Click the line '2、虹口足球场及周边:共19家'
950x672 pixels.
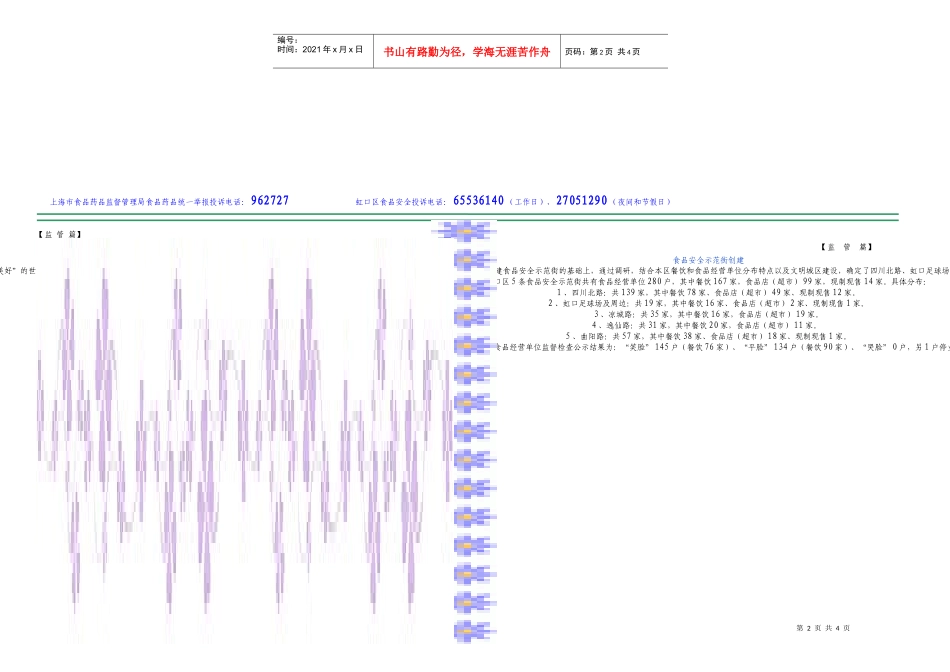(x=707, y=304)
